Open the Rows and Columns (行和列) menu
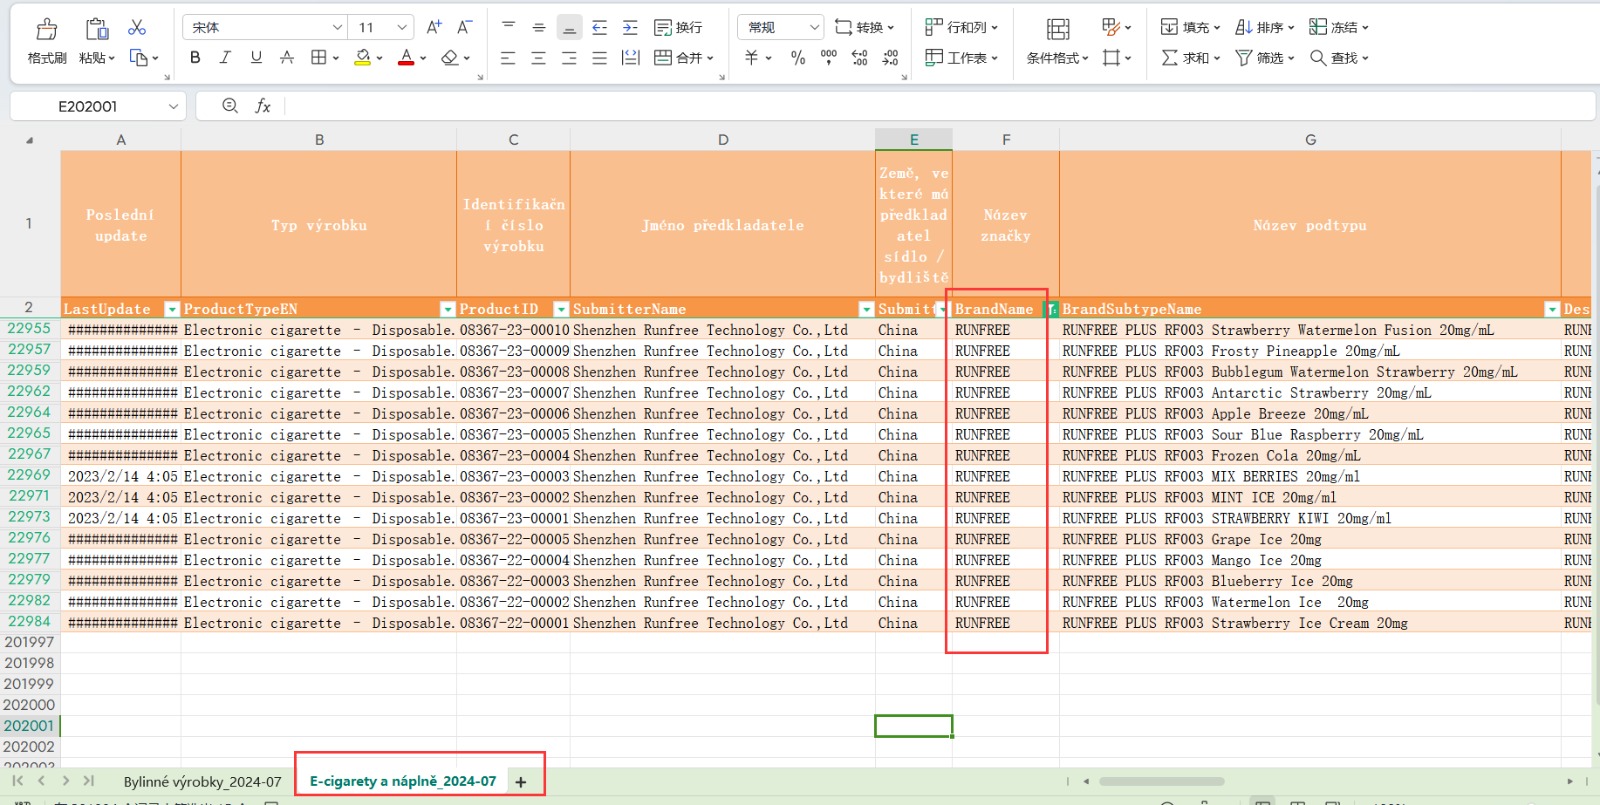This screenshot has height=805, width=1600. point(961,27)
